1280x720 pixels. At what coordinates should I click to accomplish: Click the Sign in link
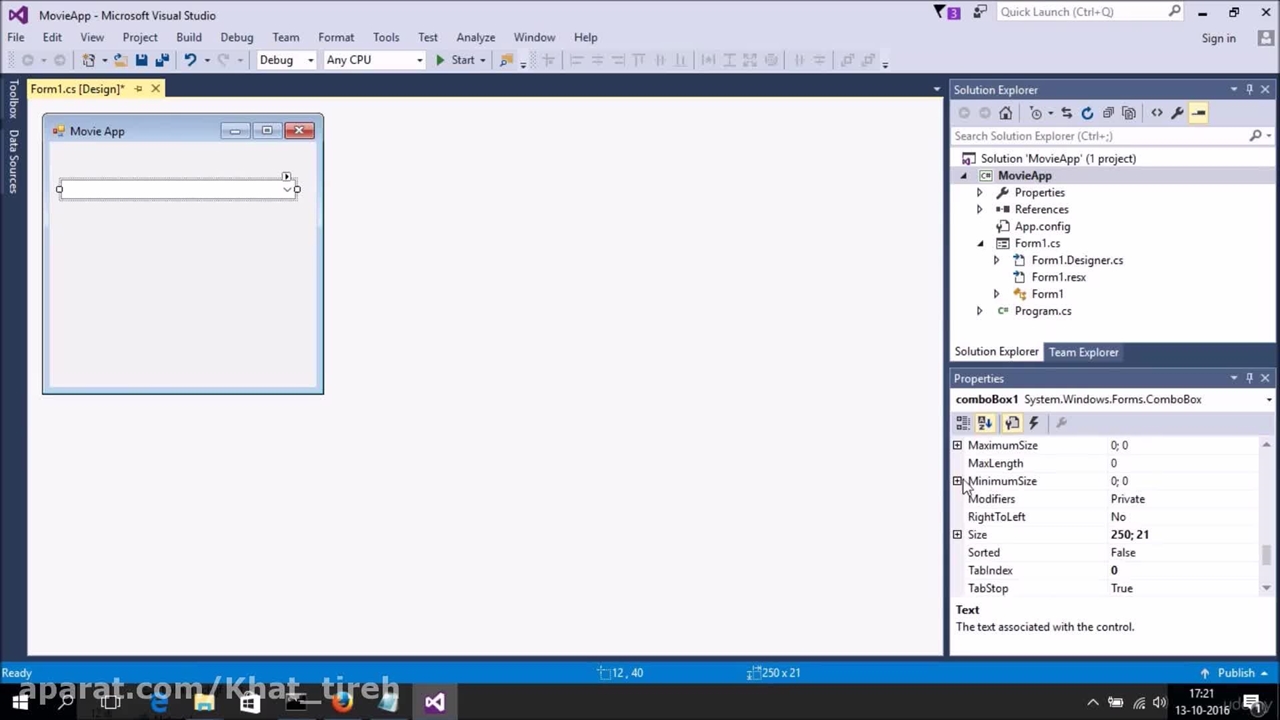(1218, 38)
